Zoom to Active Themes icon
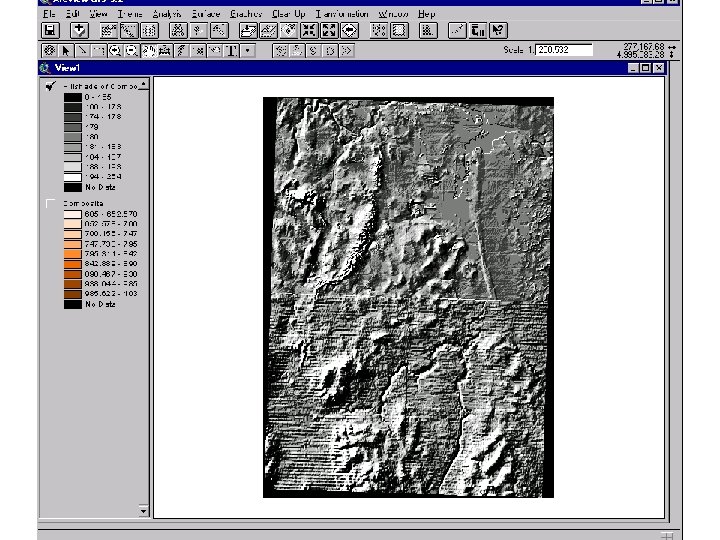Screen dimensions: 720x540 tap(269, 31)
